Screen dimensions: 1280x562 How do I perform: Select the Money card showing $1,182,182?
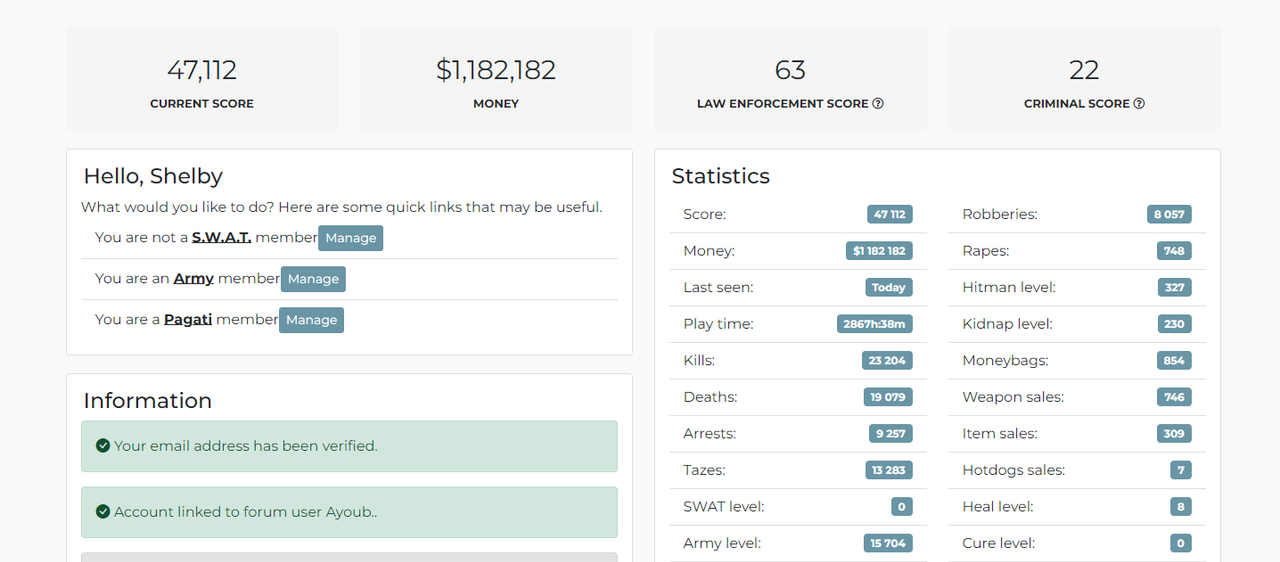tap(496, 79)
